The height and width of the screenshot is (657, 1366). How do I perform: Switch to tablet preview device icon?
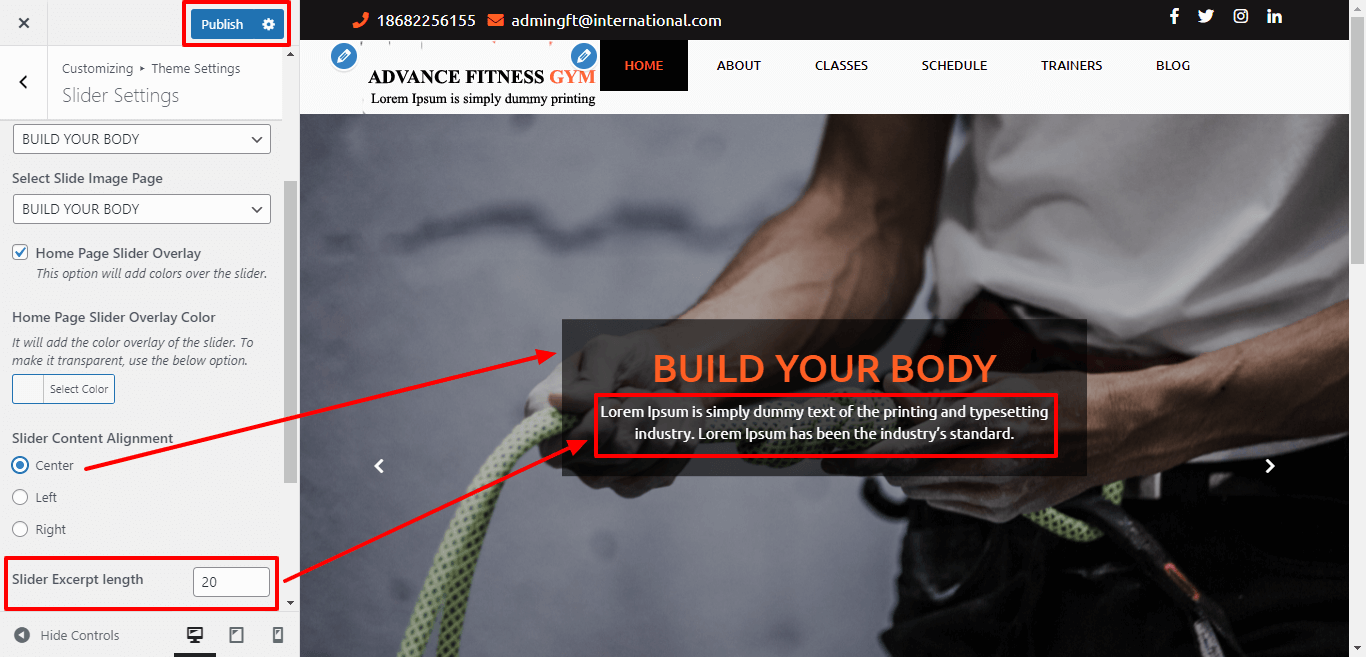tap(237, 635)
